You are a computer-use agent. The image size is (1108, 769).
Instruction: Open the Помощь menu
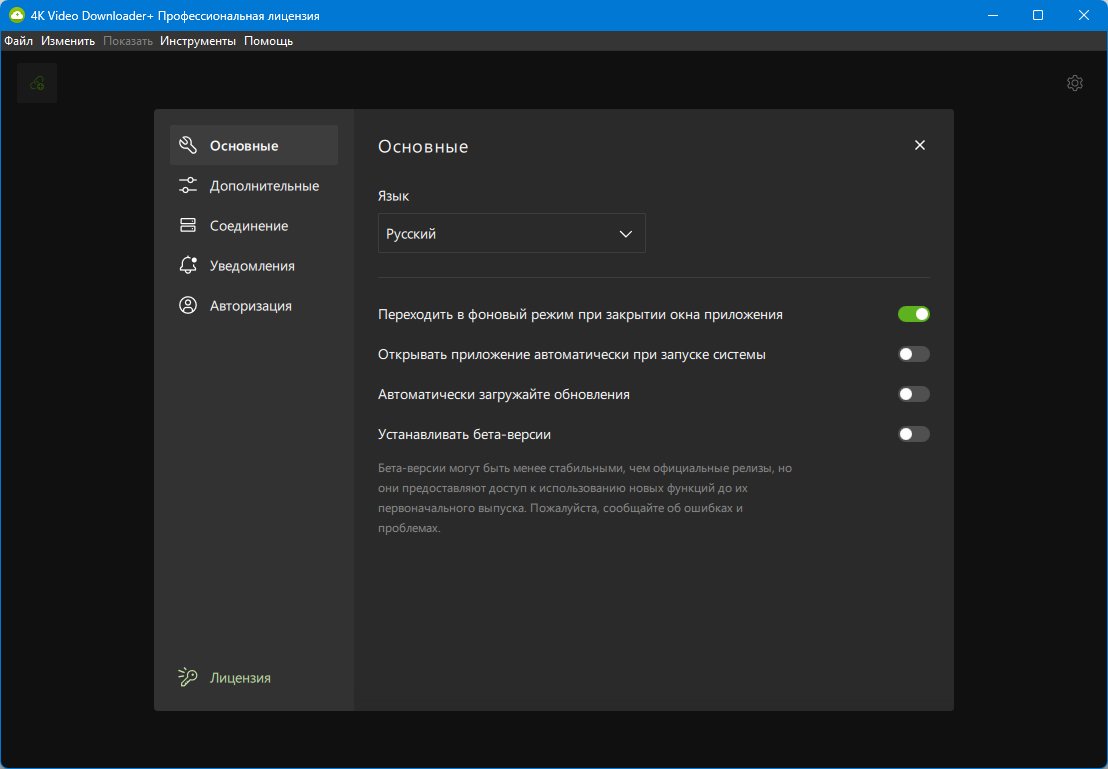tap(269, 41)
